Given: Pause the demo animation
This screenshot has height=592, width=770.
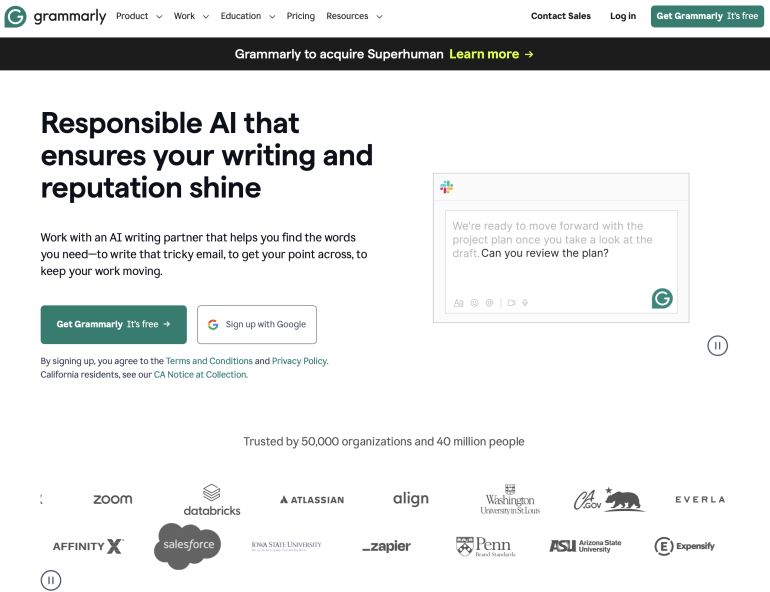Looking at the screenshot, I should click(717, 346).
